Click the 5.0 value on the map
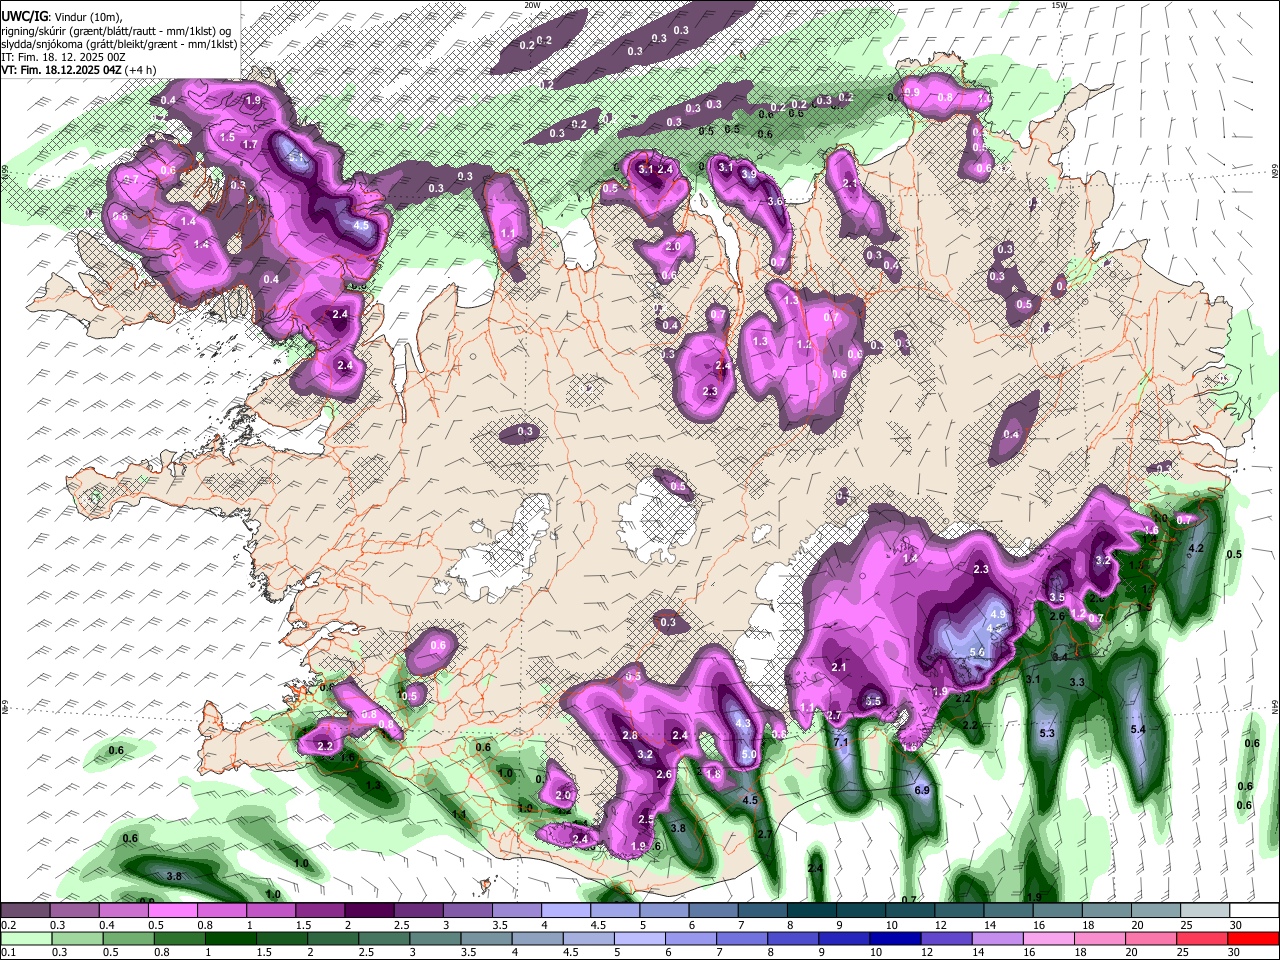The image size is (1280, 960). click(x=747, y=754)
